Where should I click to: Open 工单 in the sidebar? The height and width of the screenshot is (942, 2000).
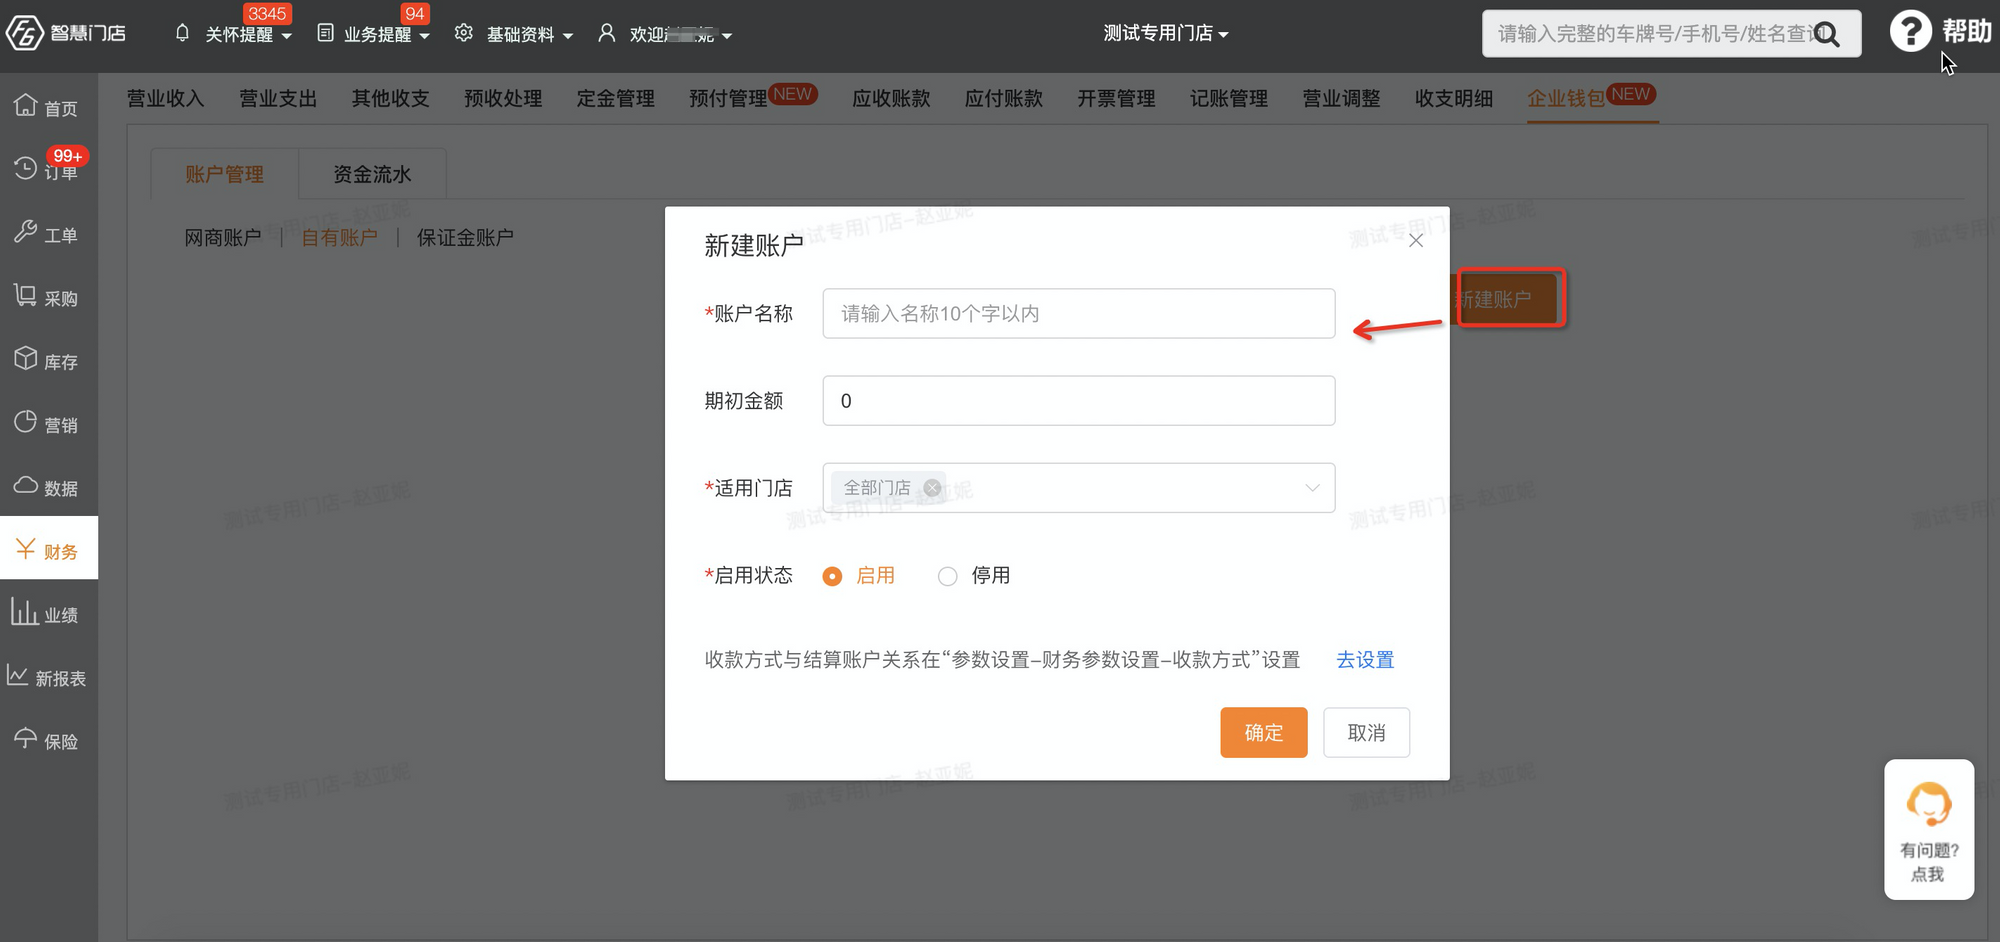pyautogui.click(x=48, y=233)
